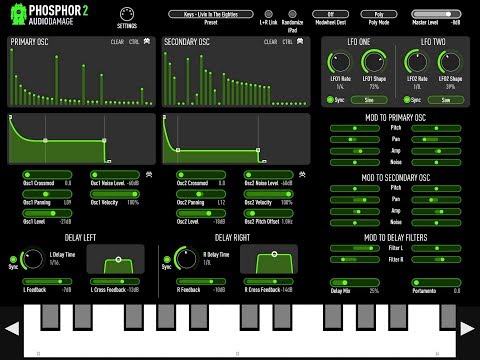
Task: Adjust LFO Two Filter R mod slider
Action: click(436, 259)
